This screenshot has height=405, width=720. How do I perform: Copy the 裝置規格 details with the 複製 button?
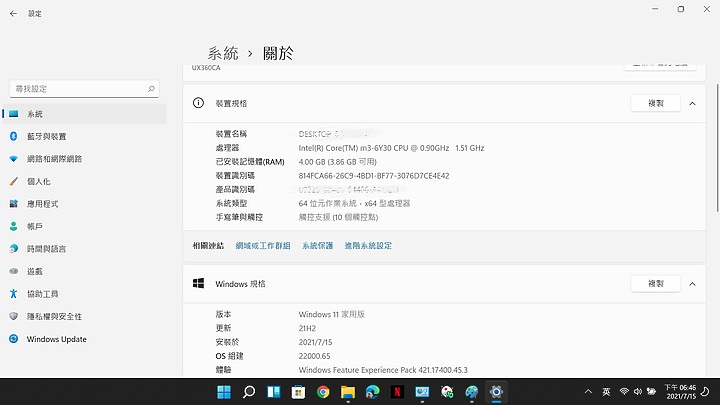pos(655,103)
